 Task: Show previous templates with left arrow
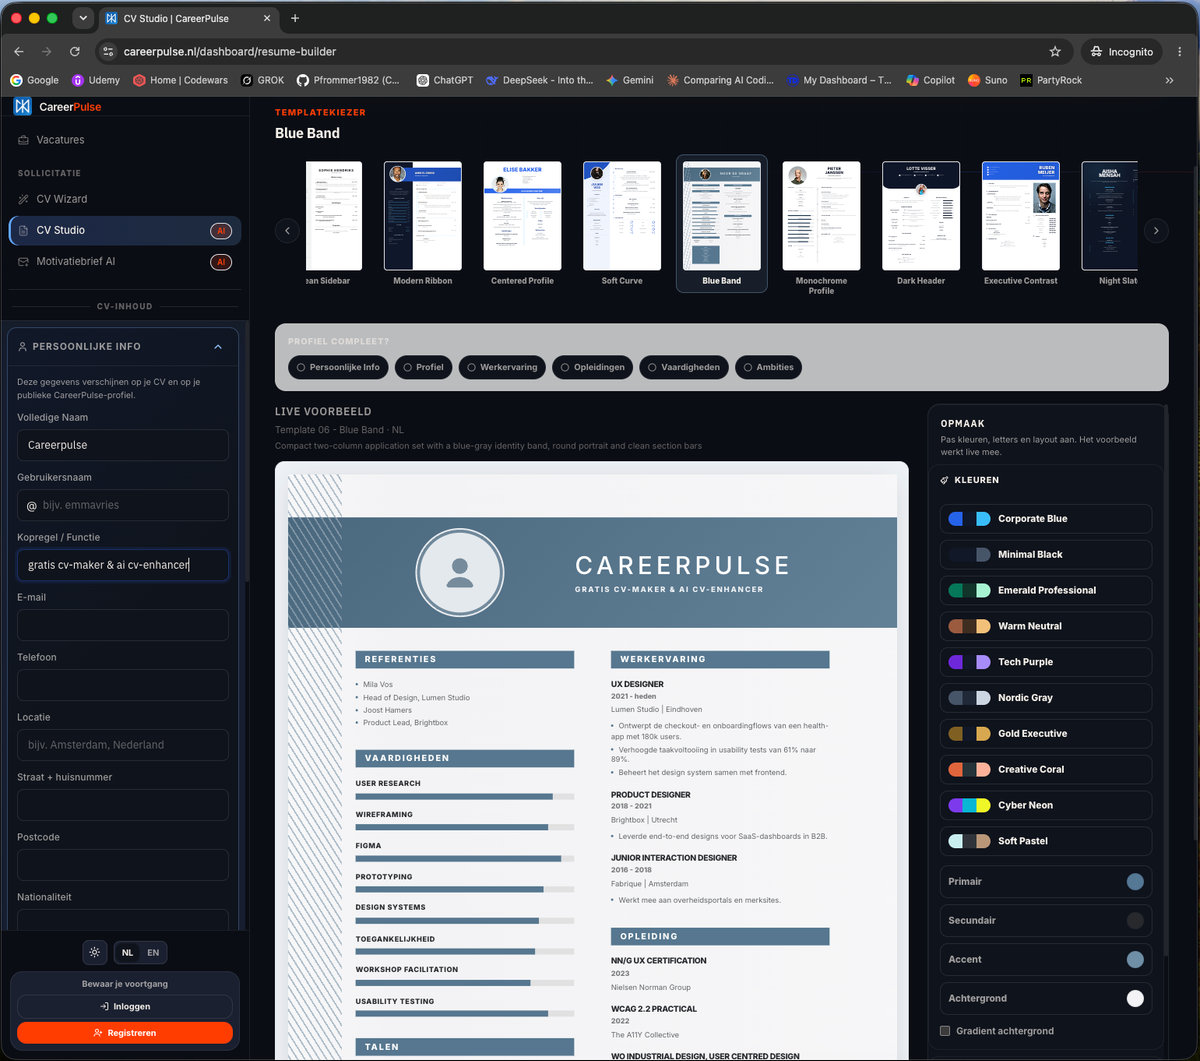coord(287,230)
